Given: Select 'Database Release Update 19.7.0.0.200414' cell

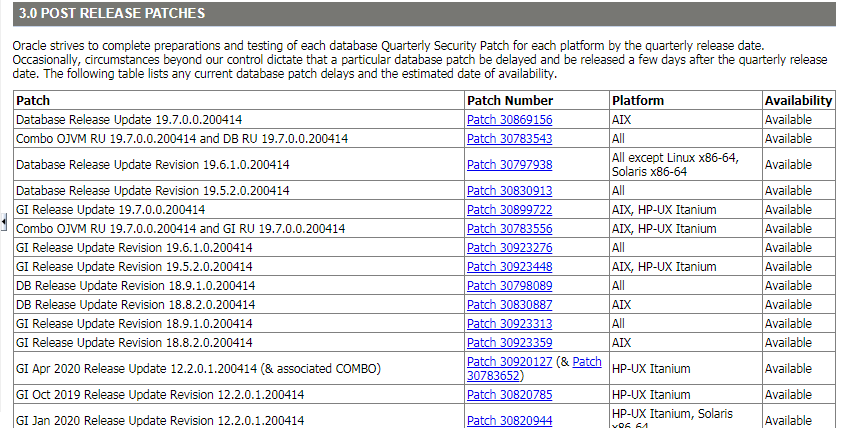Looking at the screenshot, I should [239, 120].
